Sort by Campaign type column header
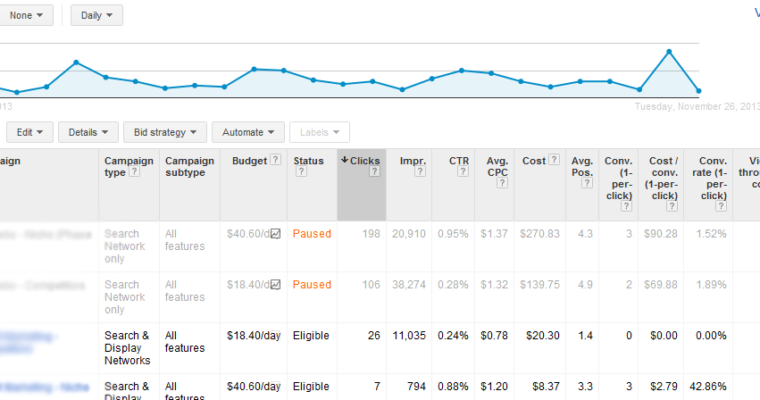The height and width of the screenshot is (400, 760). [x=128, y=167]
